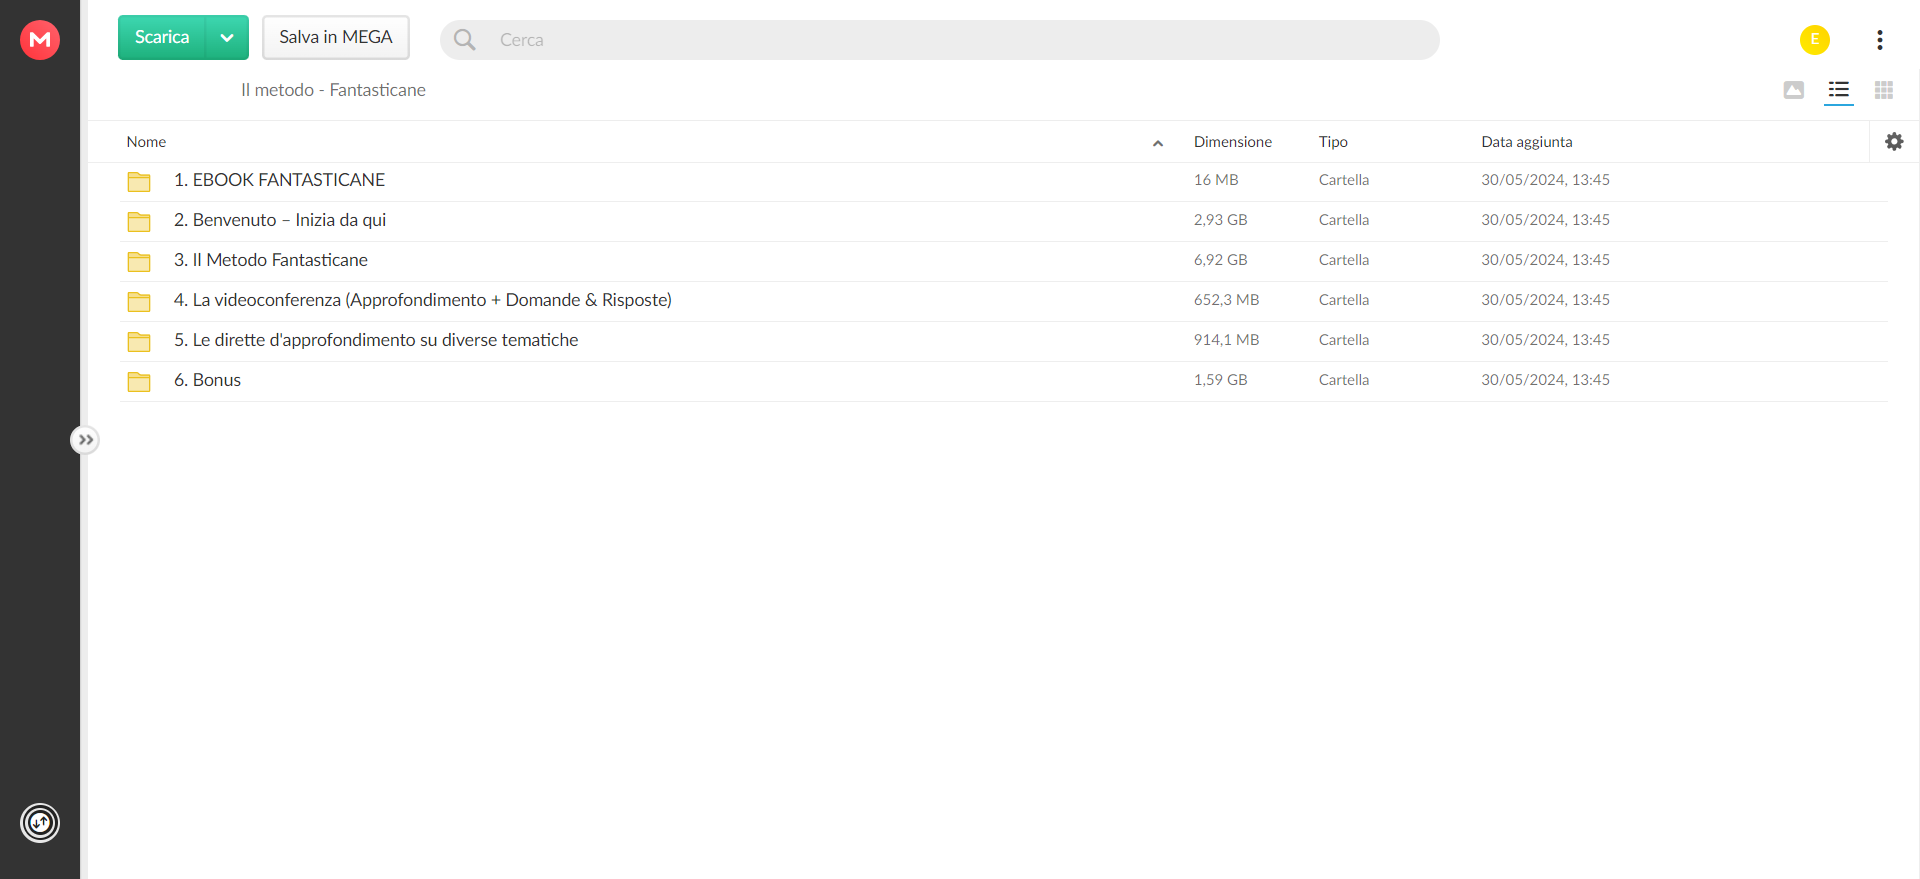This screenshot has width=1920, height=879.
Task: Select folder icon for Benvenuto row
Action: (x=139, y=221)
